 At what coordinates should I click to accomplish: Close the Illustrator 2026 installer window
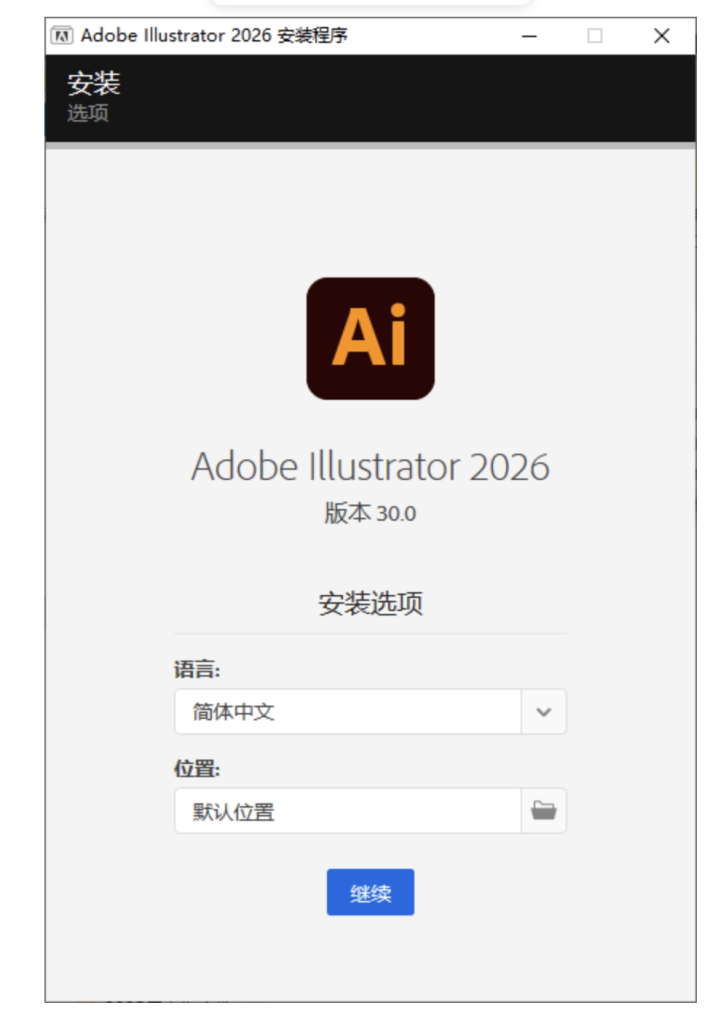pyautogui.click(x=661, y=36)
